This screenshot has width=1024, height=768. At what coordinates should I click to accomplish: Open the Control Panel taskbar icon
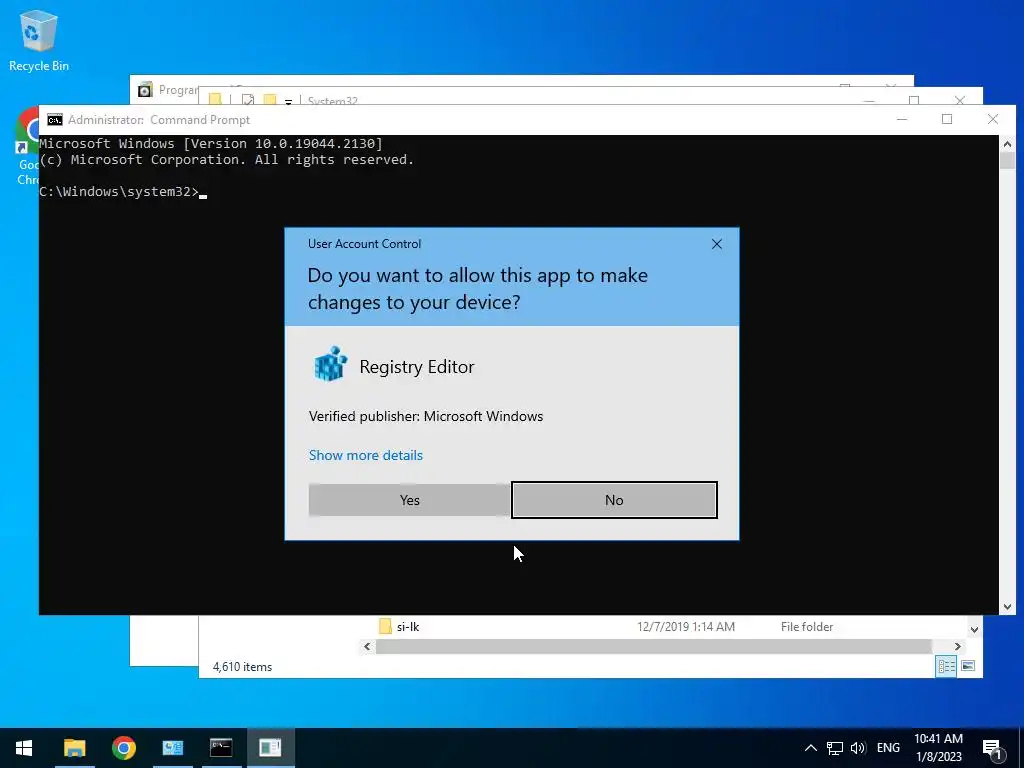tap(172, 748)
